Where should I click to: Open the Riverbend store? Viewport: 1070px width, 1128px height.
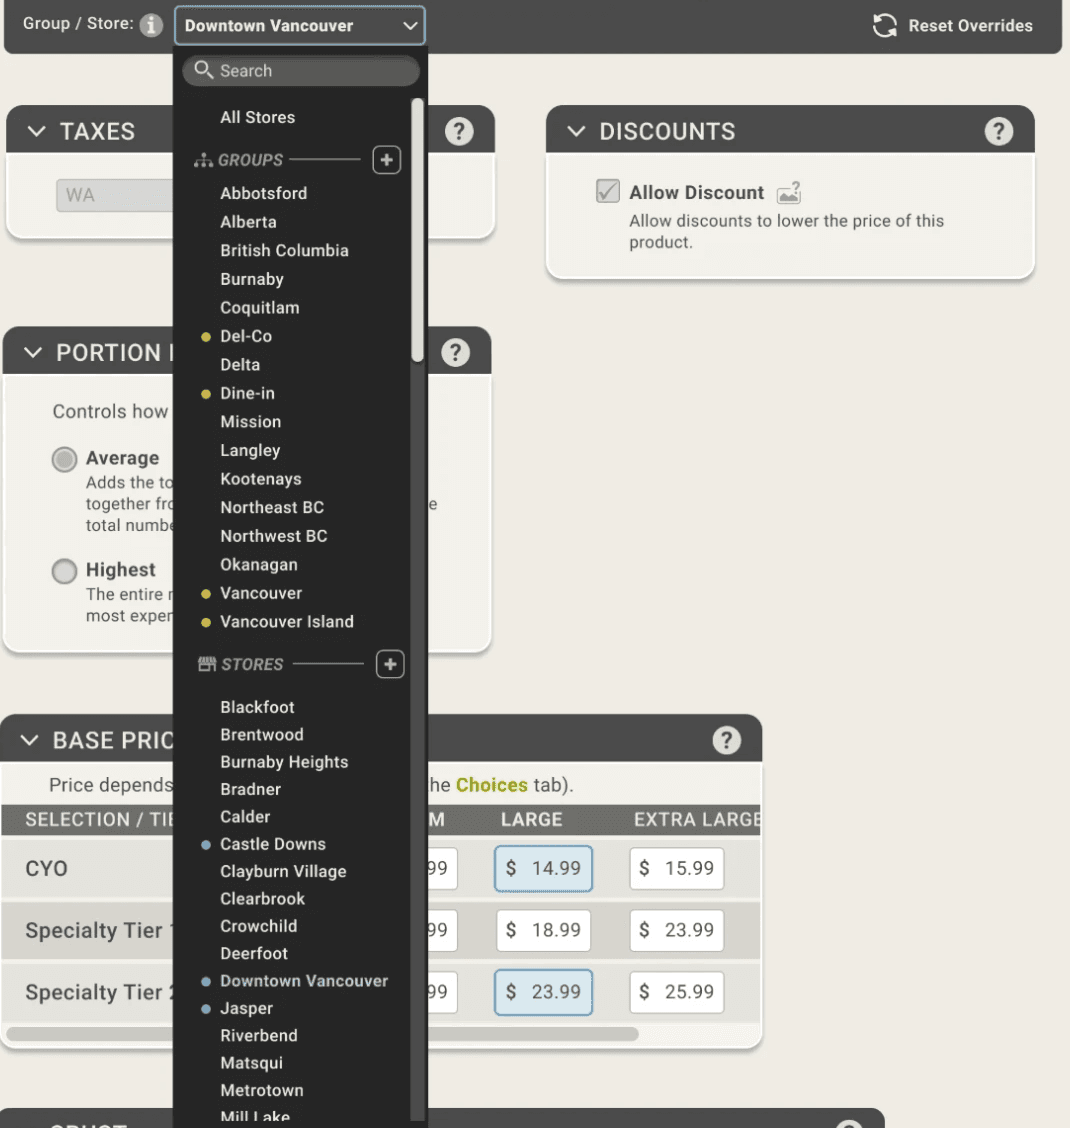[x=259, y=1035]
